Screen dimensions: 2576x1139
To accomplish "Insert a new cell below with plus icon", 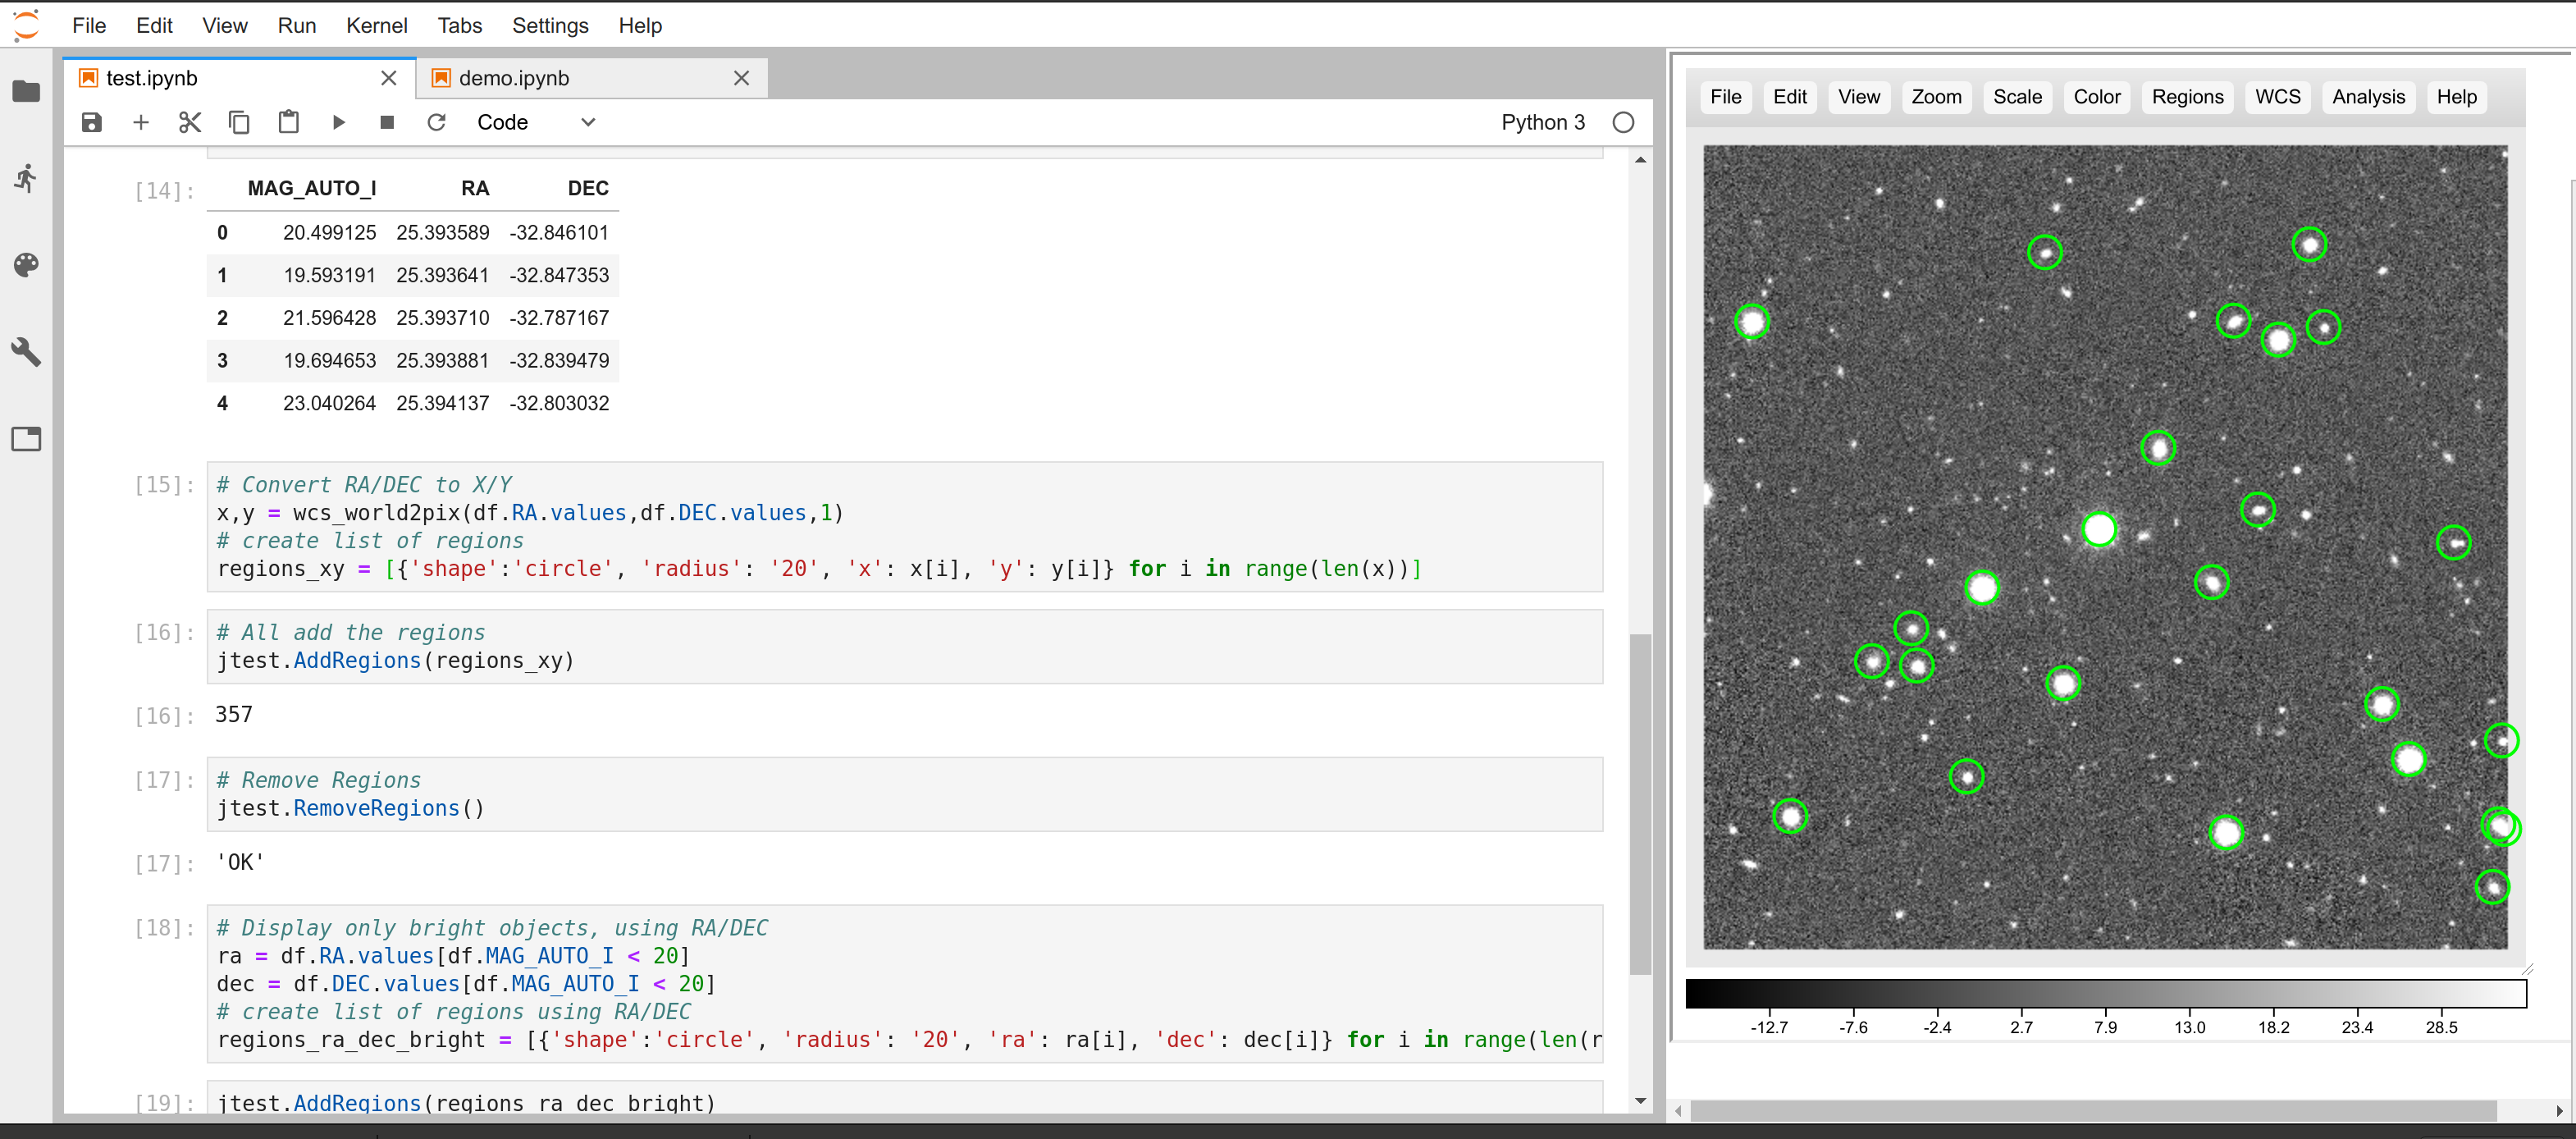I will [x=141, y=122].
